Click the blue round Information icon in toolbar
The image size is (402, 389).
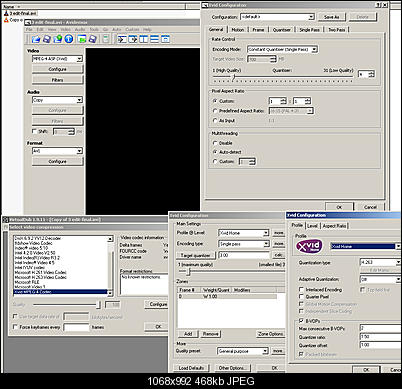(x=69, y=39)
